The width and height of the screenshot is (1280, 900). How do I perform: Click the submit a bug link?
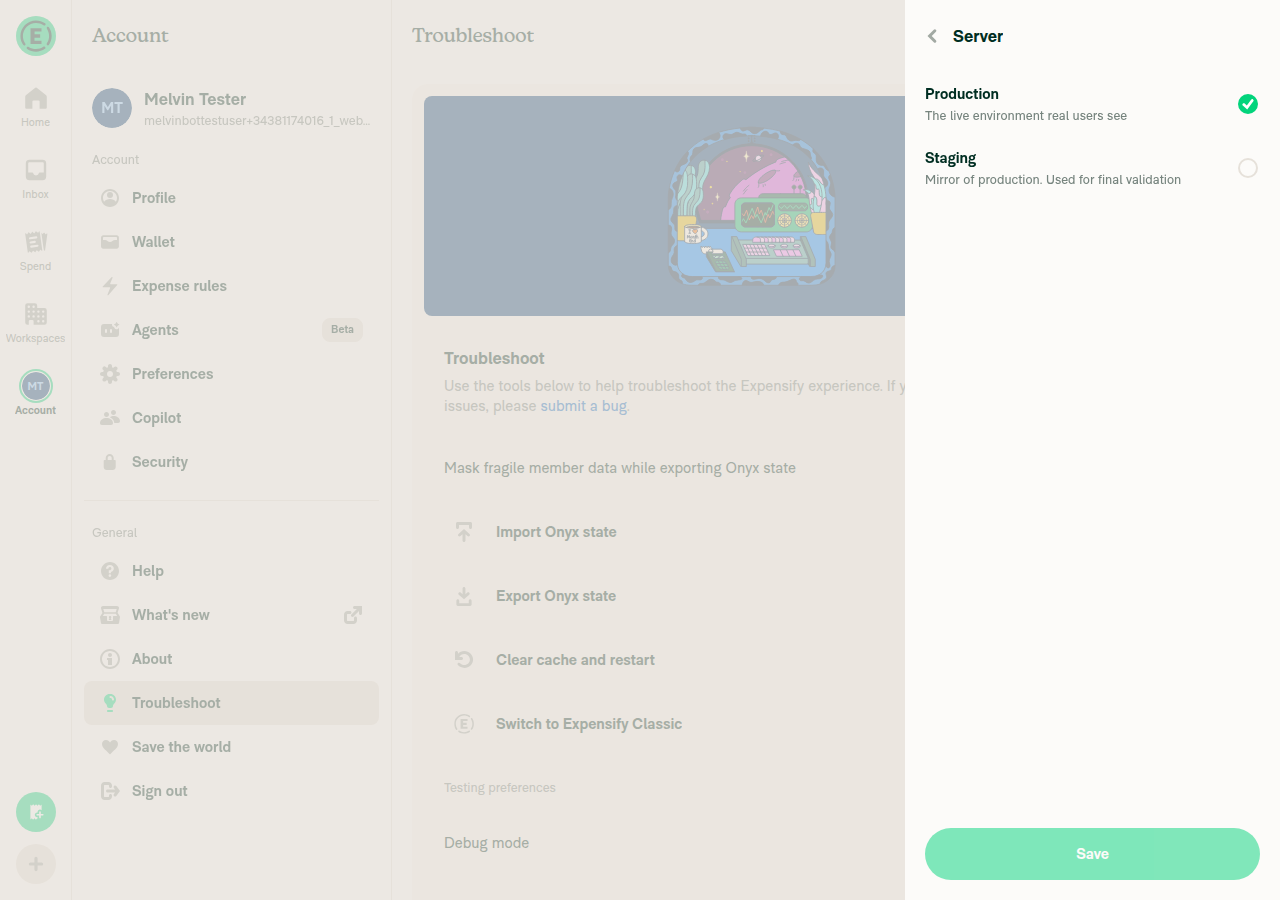click(x=584, y=406)
